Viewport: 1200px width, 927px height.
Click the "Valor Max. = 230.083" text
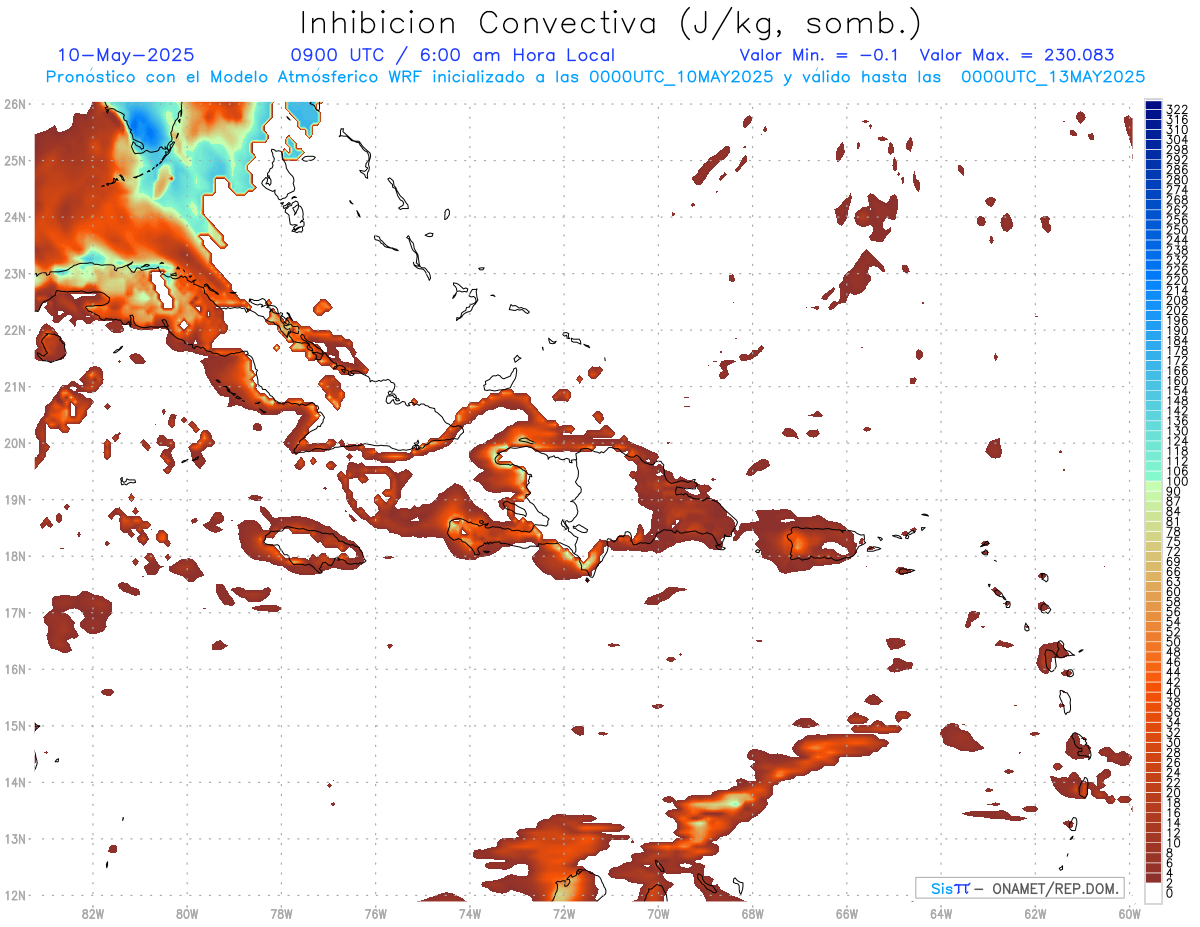(1017, 55)
